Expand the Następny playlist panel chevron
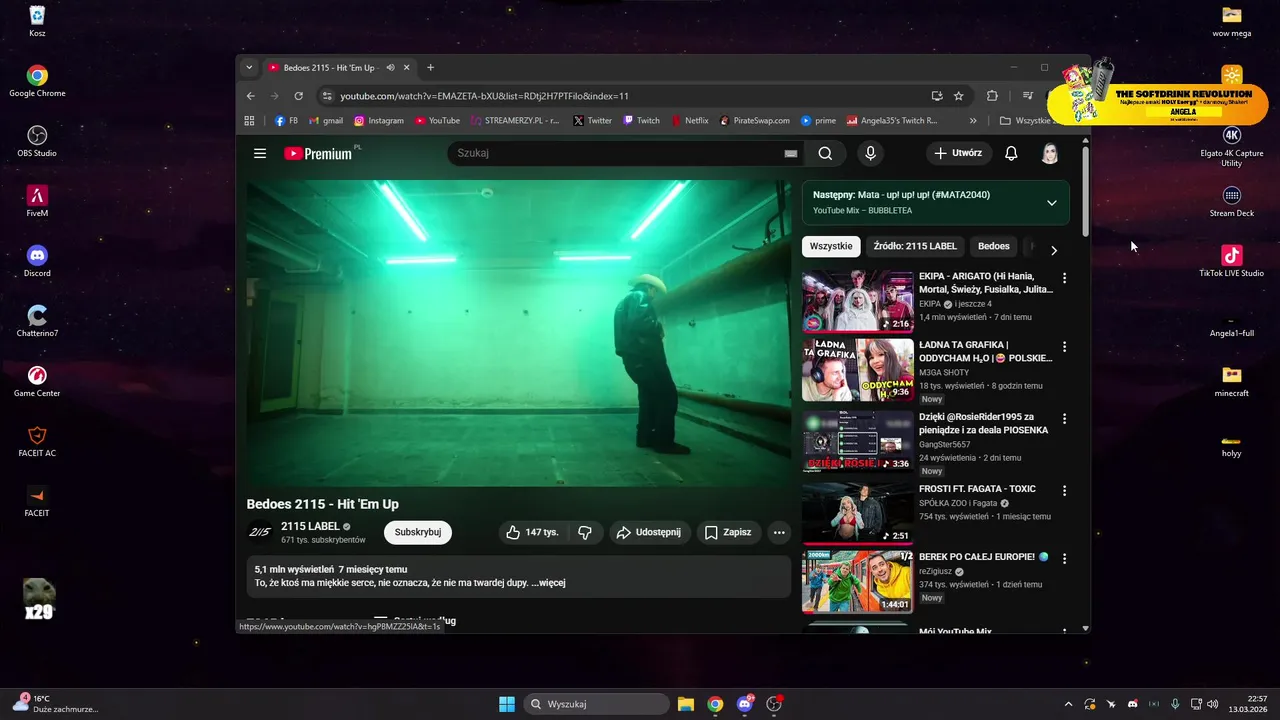1280x720 pixels. coord(1051,202)
